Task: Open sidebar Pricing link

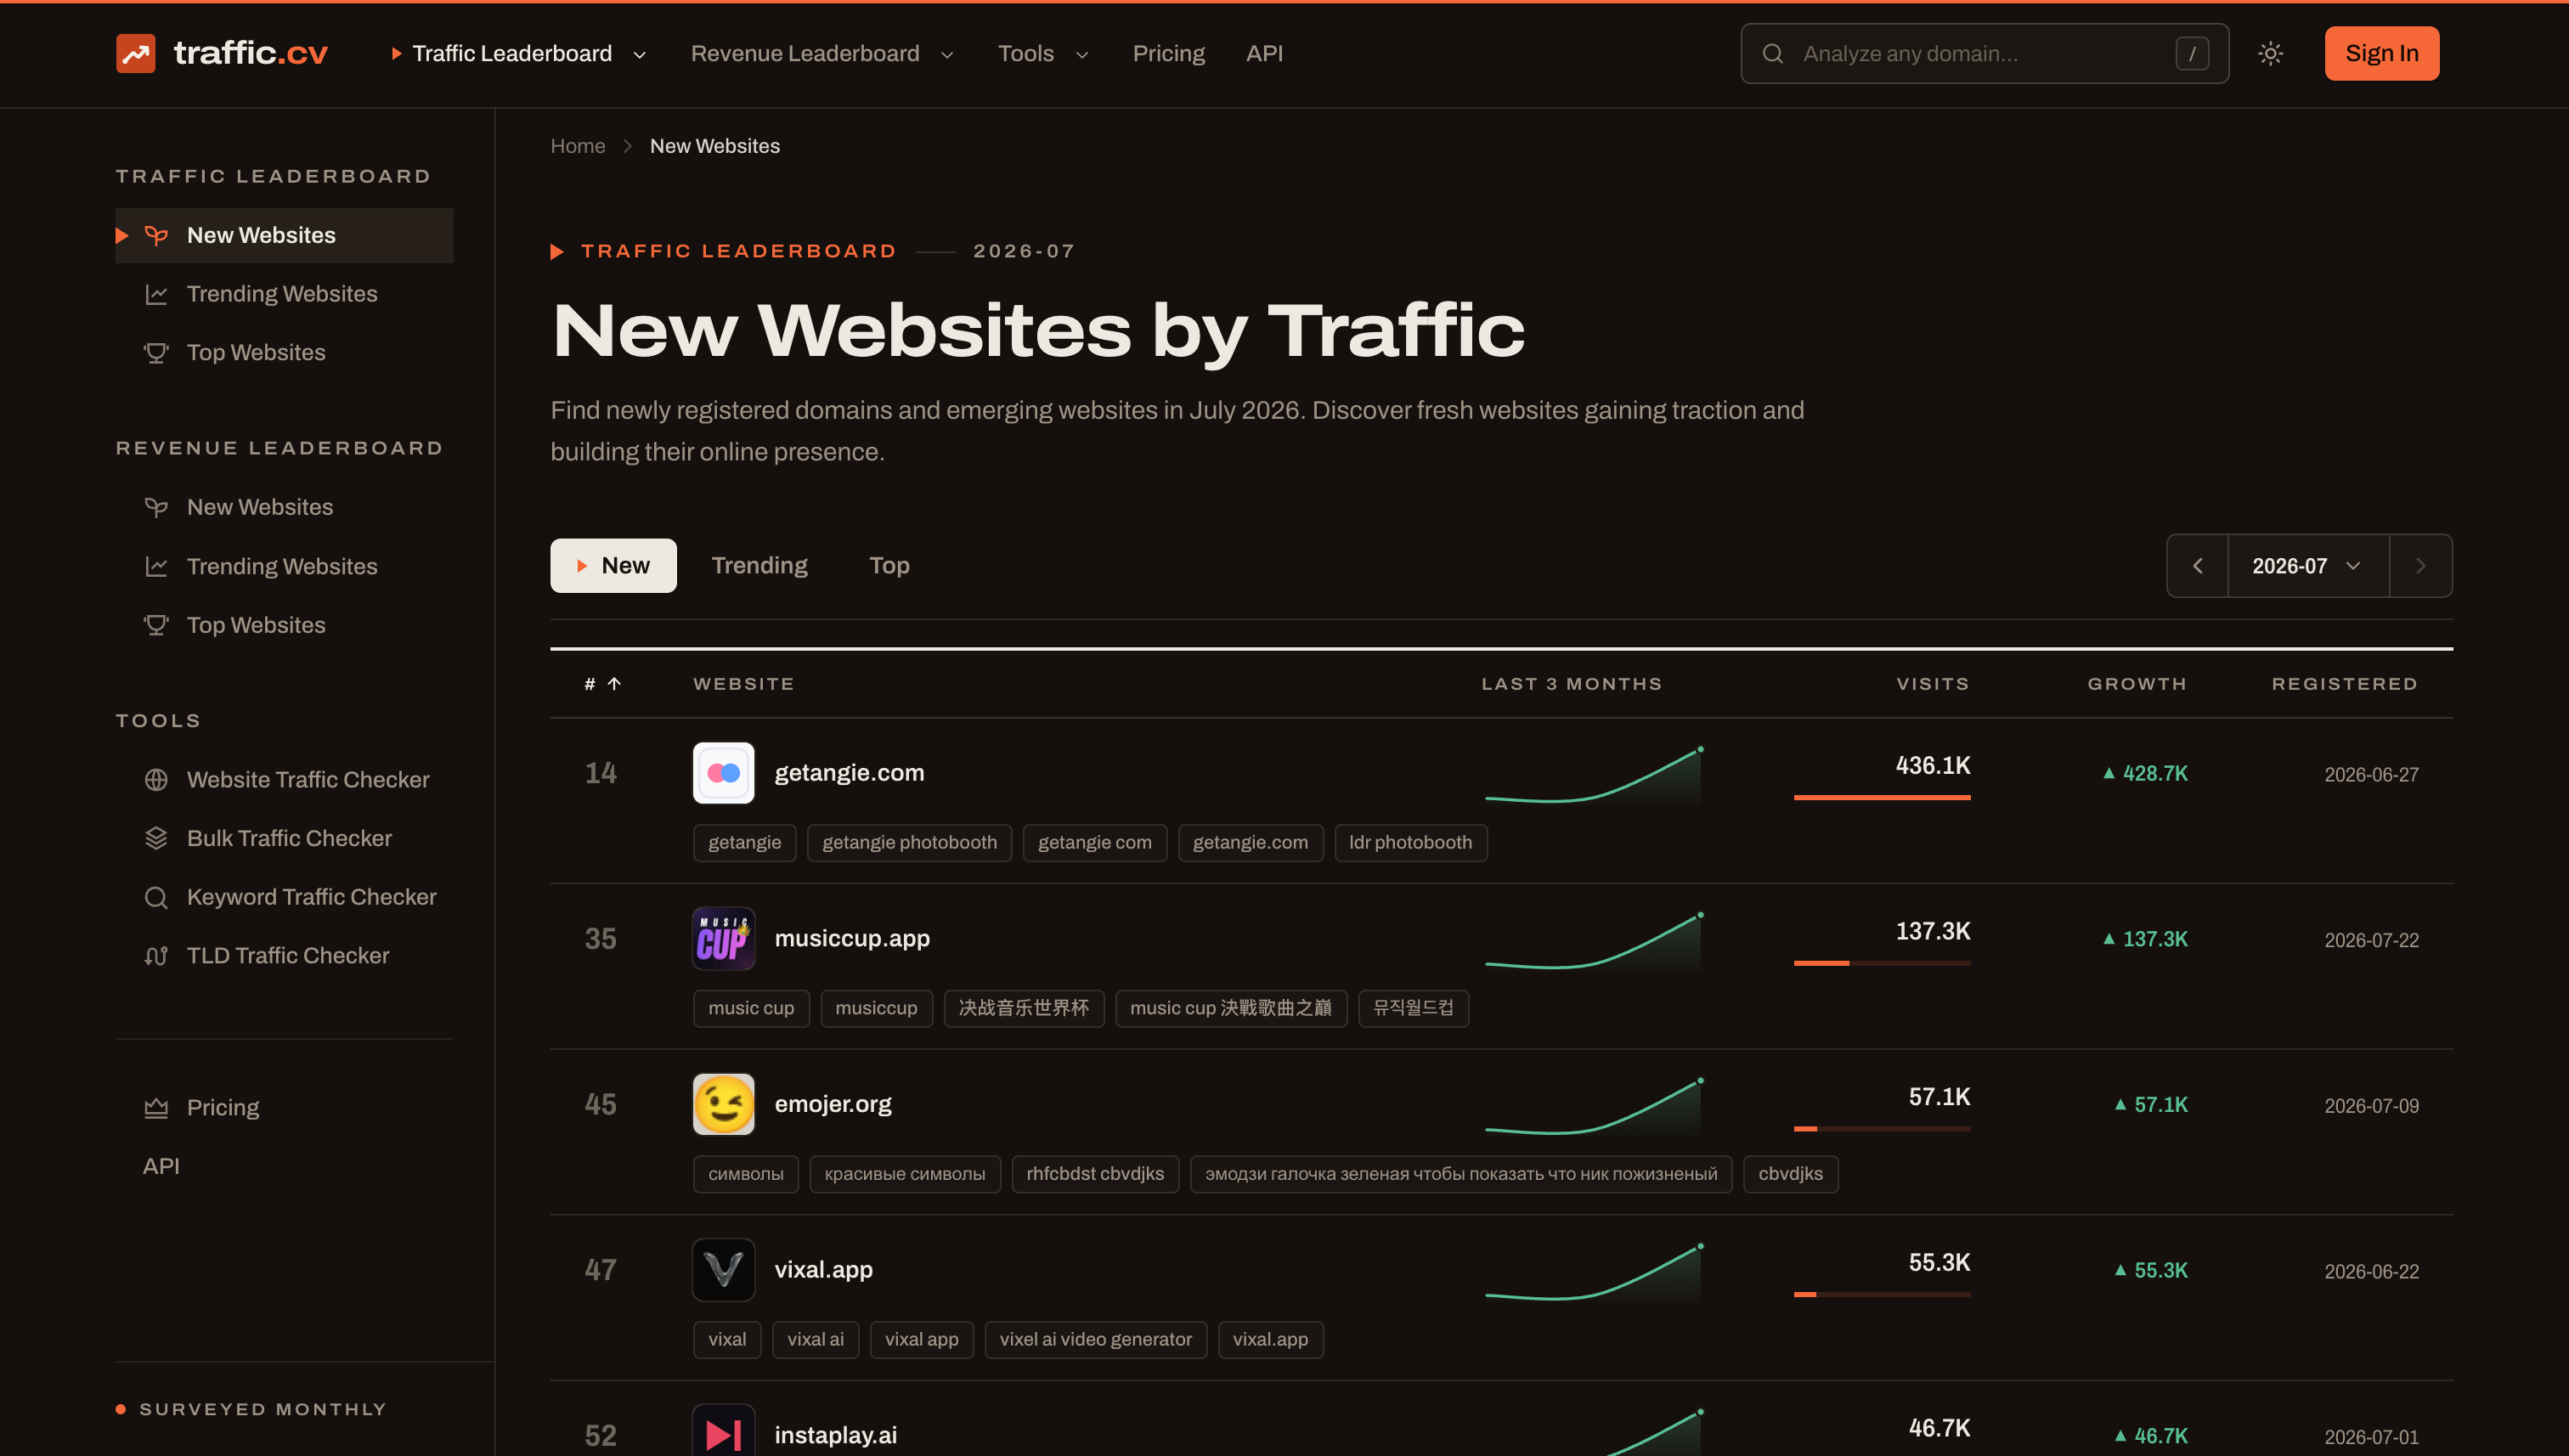Action: 223,1108
